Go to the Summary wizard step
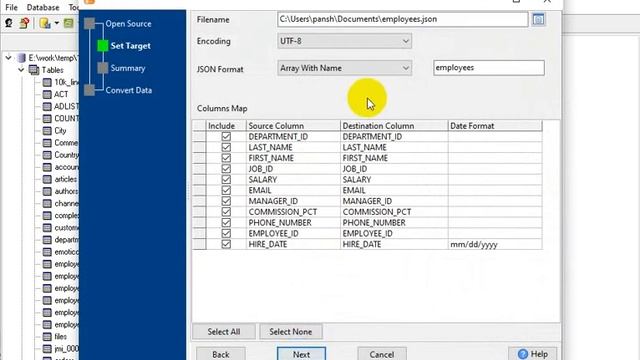640x360 pixels. pyautogui.click(x=128, y=68)
